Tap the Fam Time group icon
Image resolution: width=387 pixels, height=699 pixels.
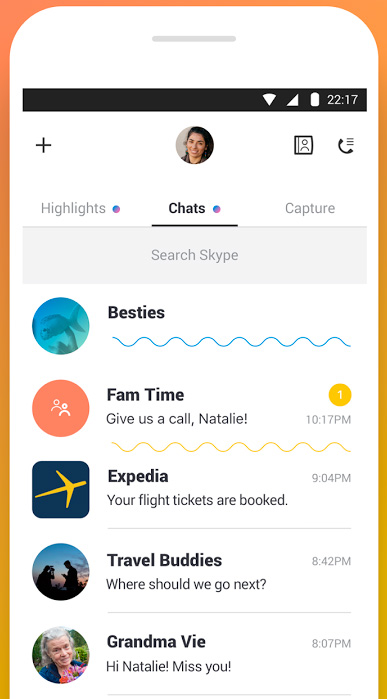61,408
